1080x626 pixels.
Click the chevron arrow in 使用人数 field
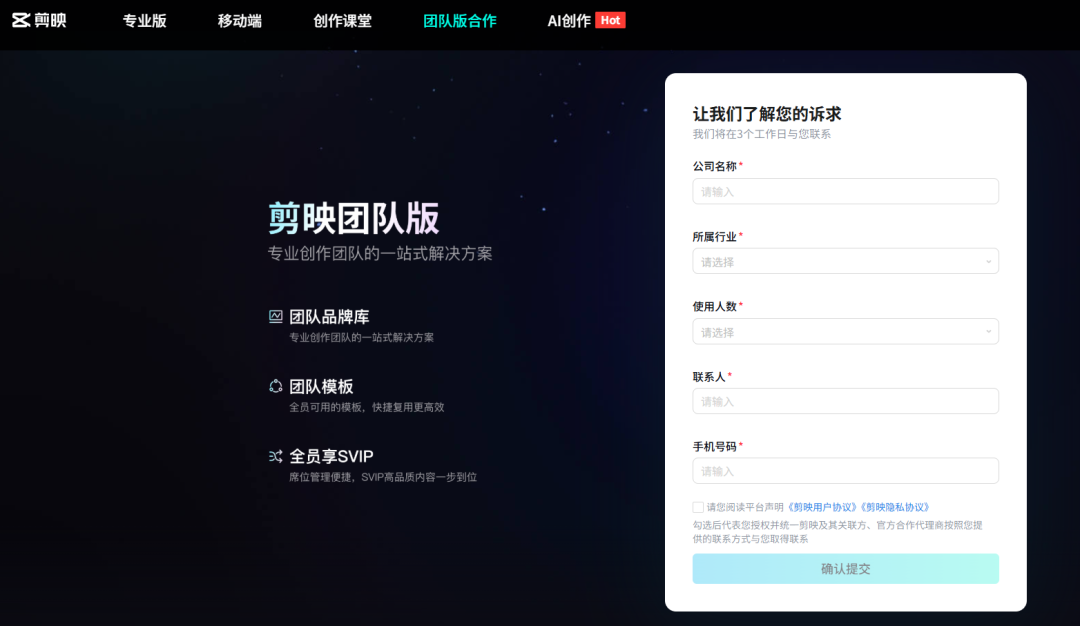pyautogui.click(x=988, y=332)
